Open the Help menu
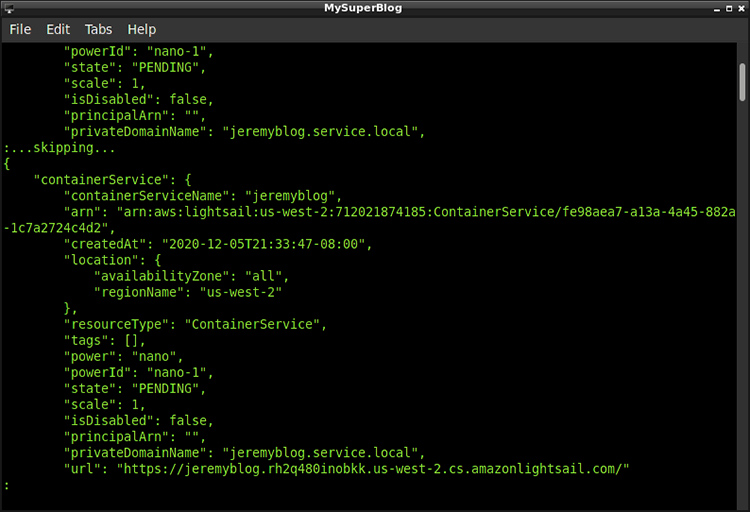The width and height of the screenshot is (750, 512). (142, 30)
